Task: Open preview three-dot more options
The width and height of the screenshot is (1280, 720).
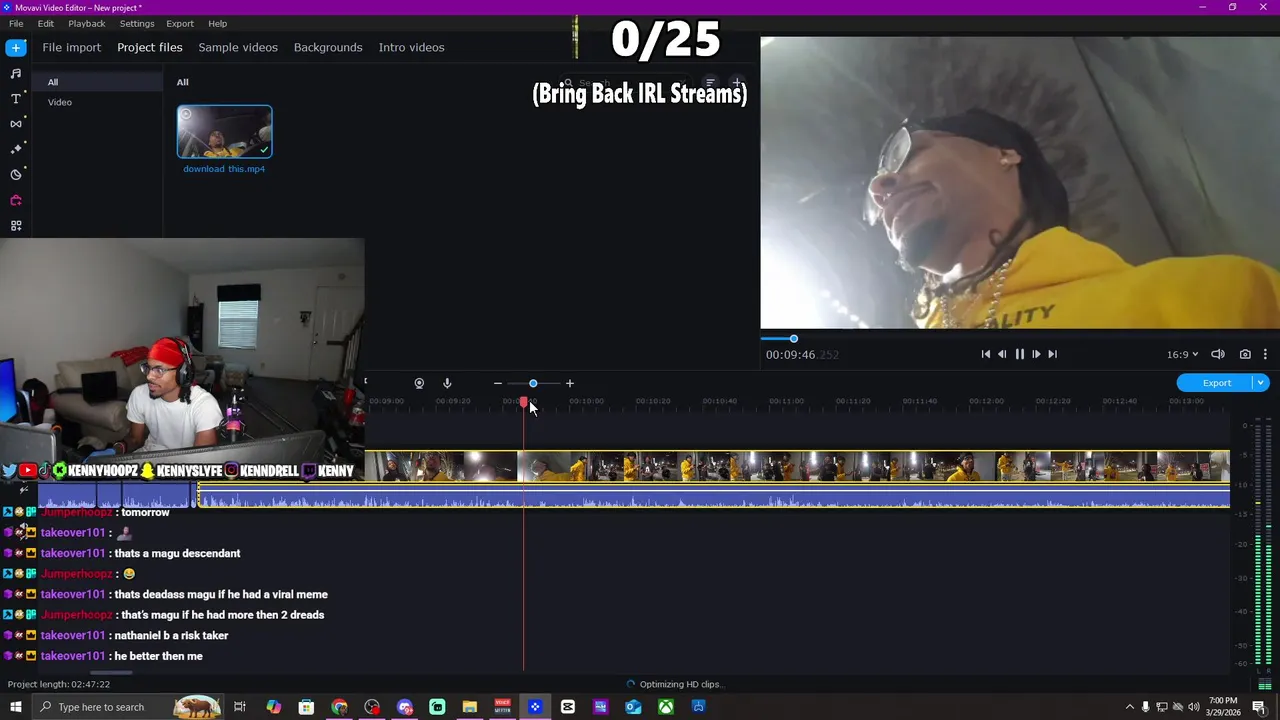Action: coord(1265,354)
